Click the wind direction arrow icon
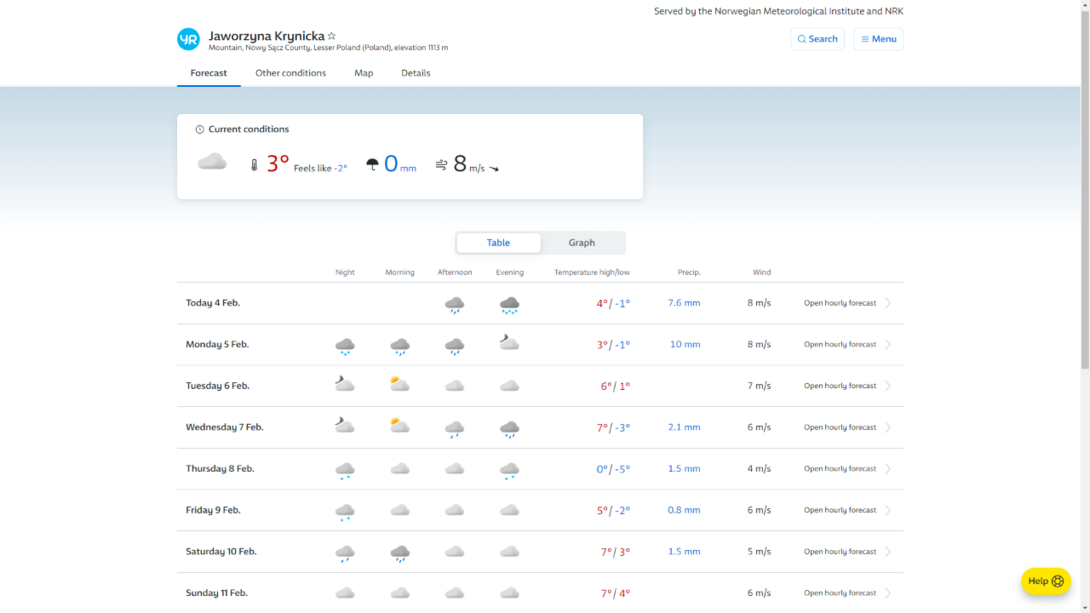This screenshot has height=613, width=1090. [x=494, y=168]
